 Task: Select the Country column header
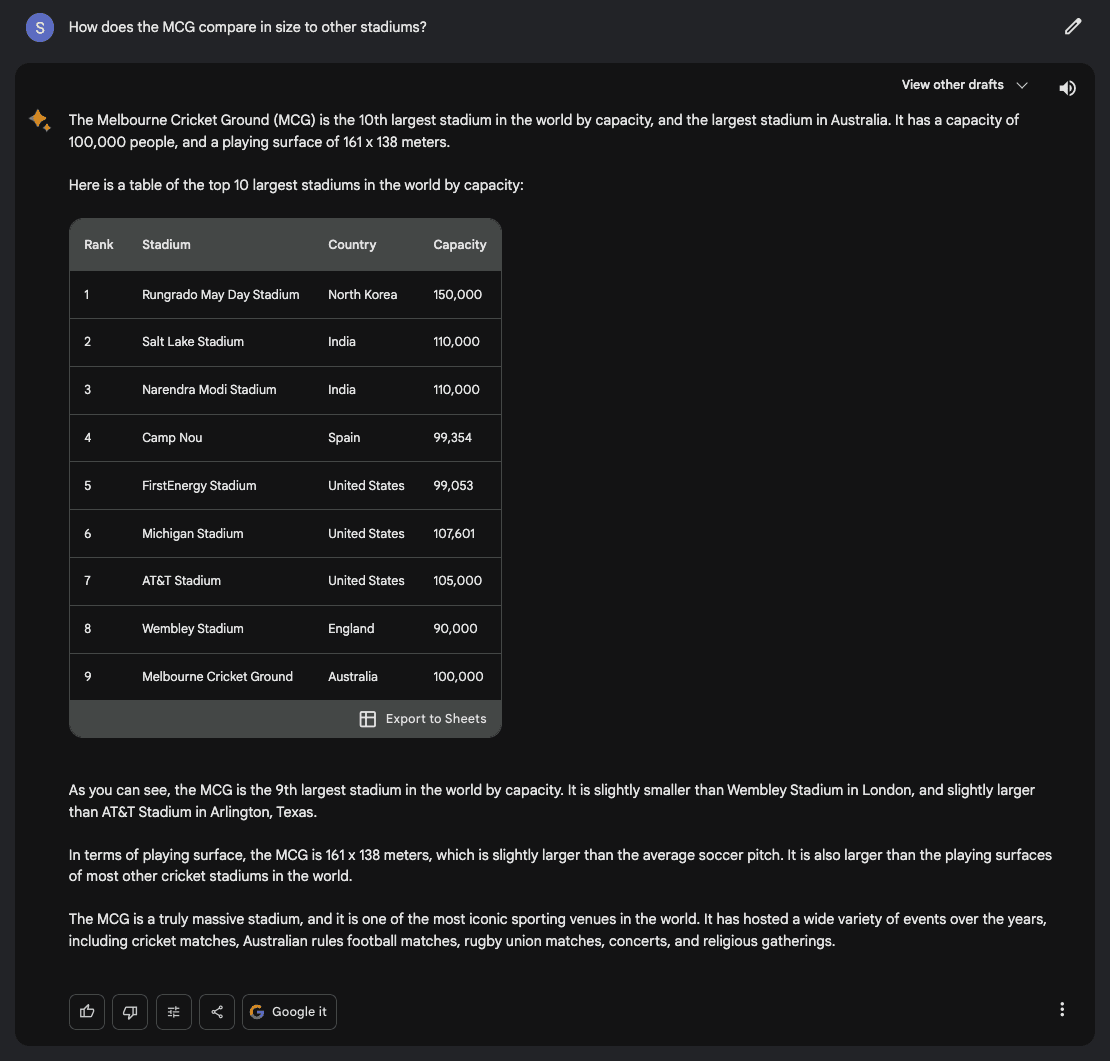(x=352, y=245)
